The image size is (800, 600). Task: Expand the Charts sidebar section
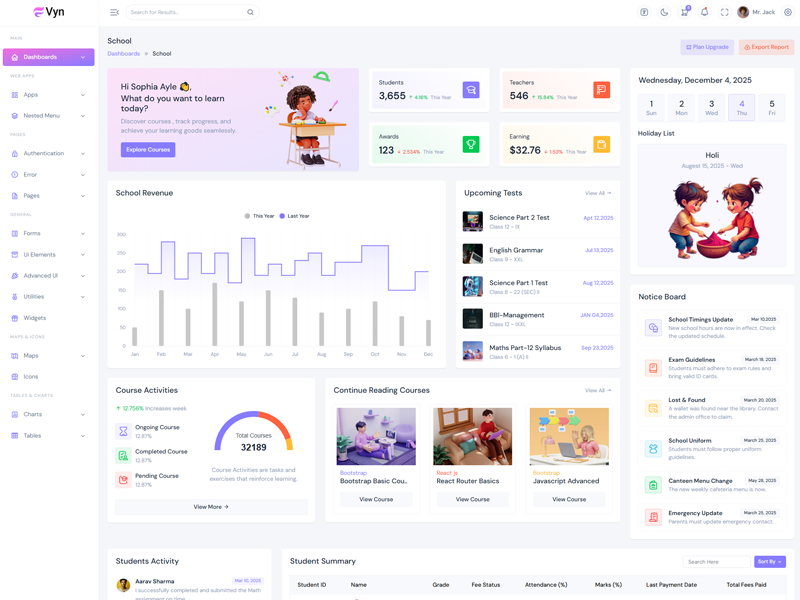coord(48,414)
